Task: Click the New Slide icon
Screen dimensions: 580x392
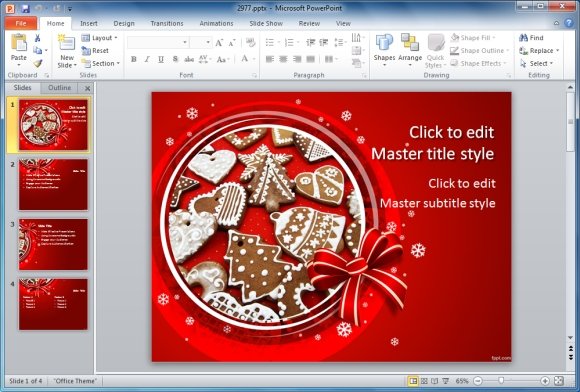Action: pyautogui.click(x=67, y=43)
